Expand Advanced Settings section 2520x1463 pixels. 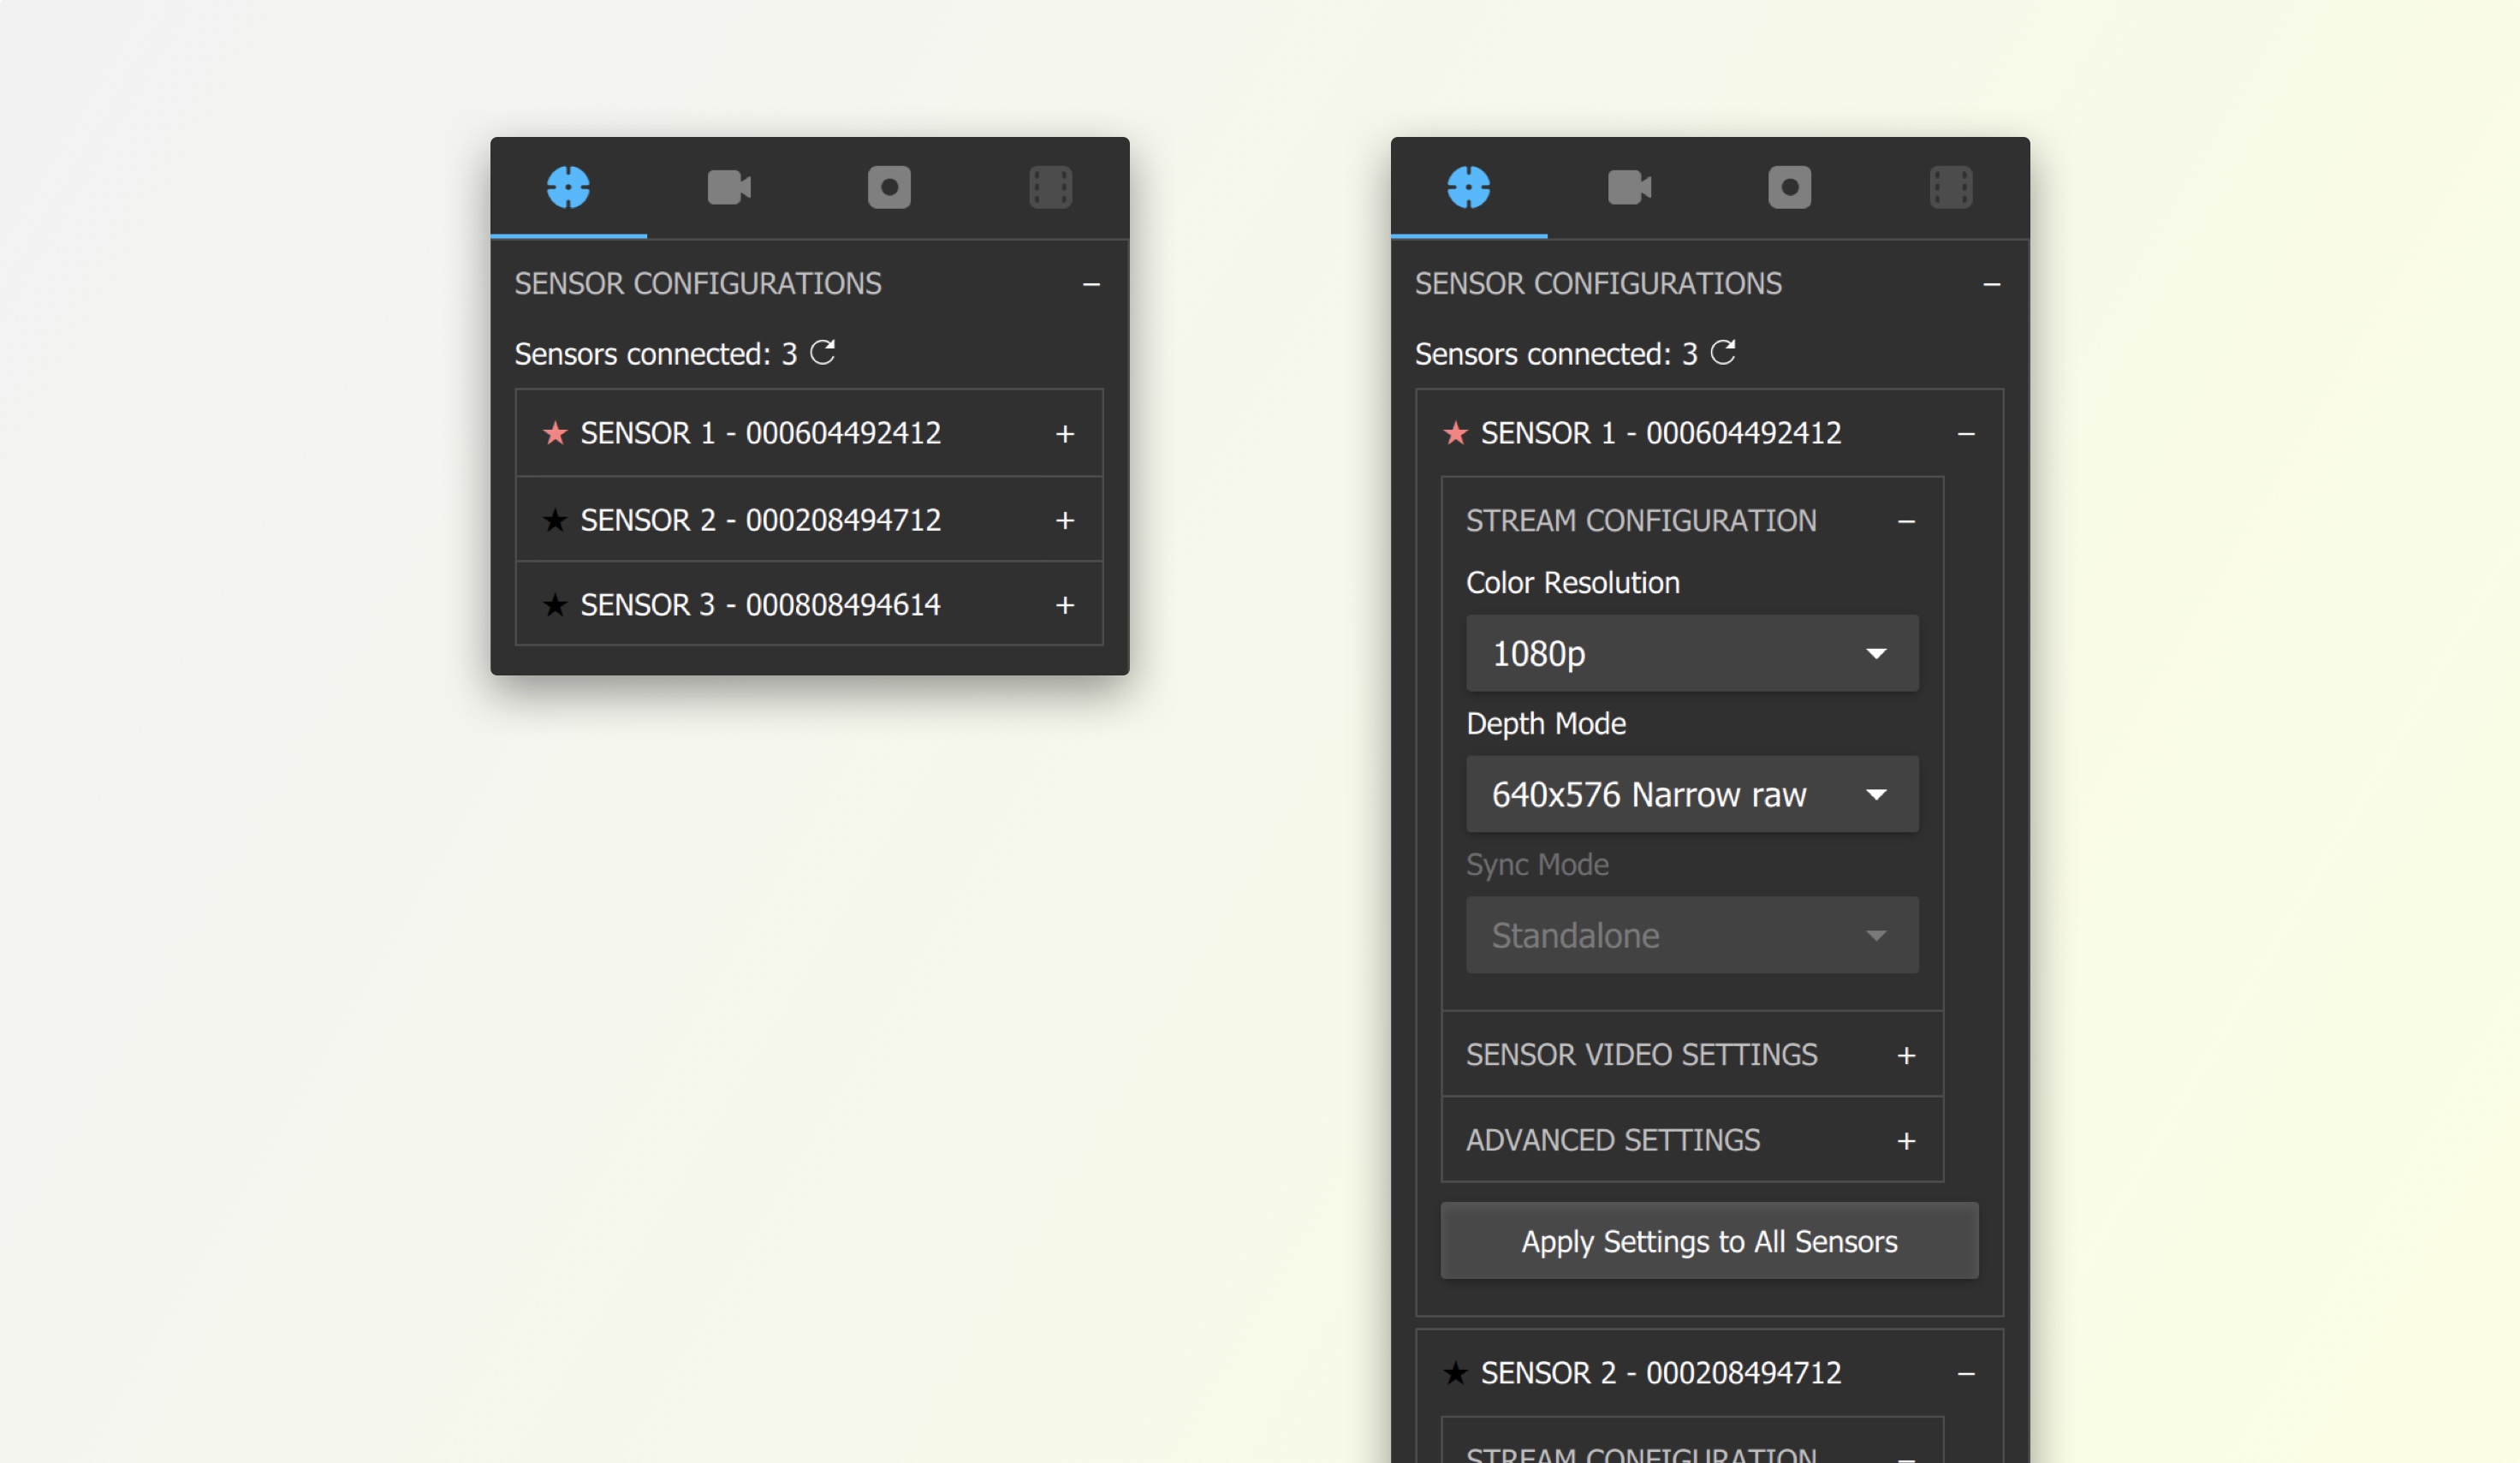(x=1905, y=1141)
